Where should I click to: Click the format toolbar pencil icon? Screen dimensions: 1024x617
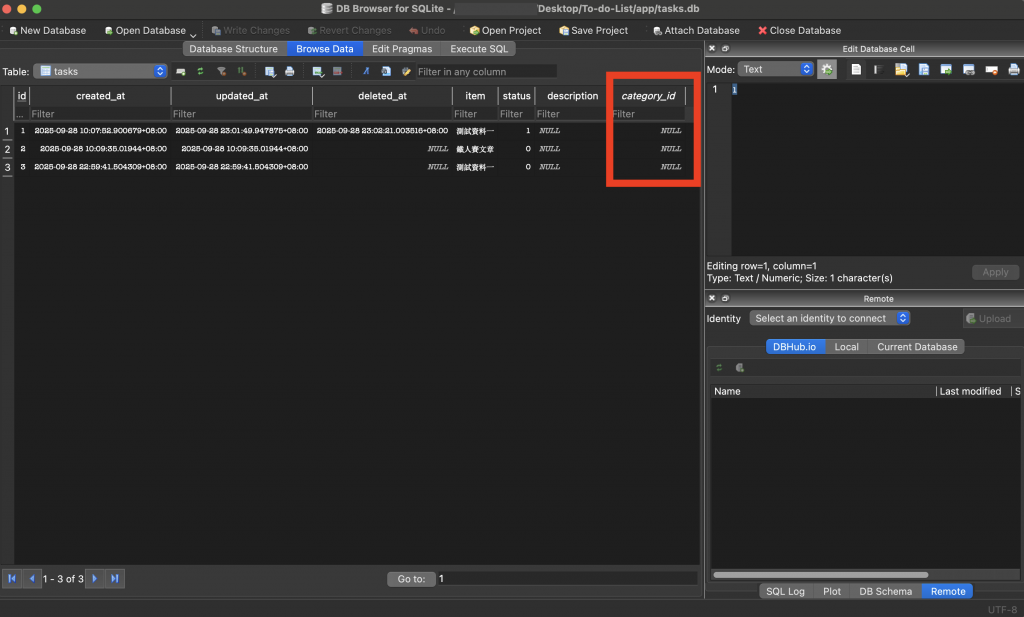[x=406, y=71]
